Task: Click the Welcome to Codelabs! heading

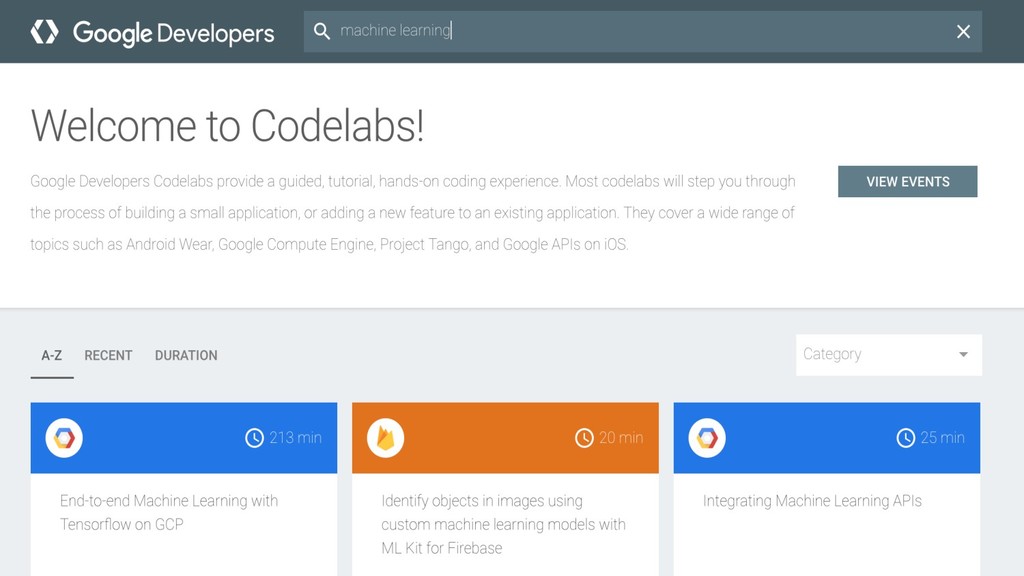Action: click(227, 125)
